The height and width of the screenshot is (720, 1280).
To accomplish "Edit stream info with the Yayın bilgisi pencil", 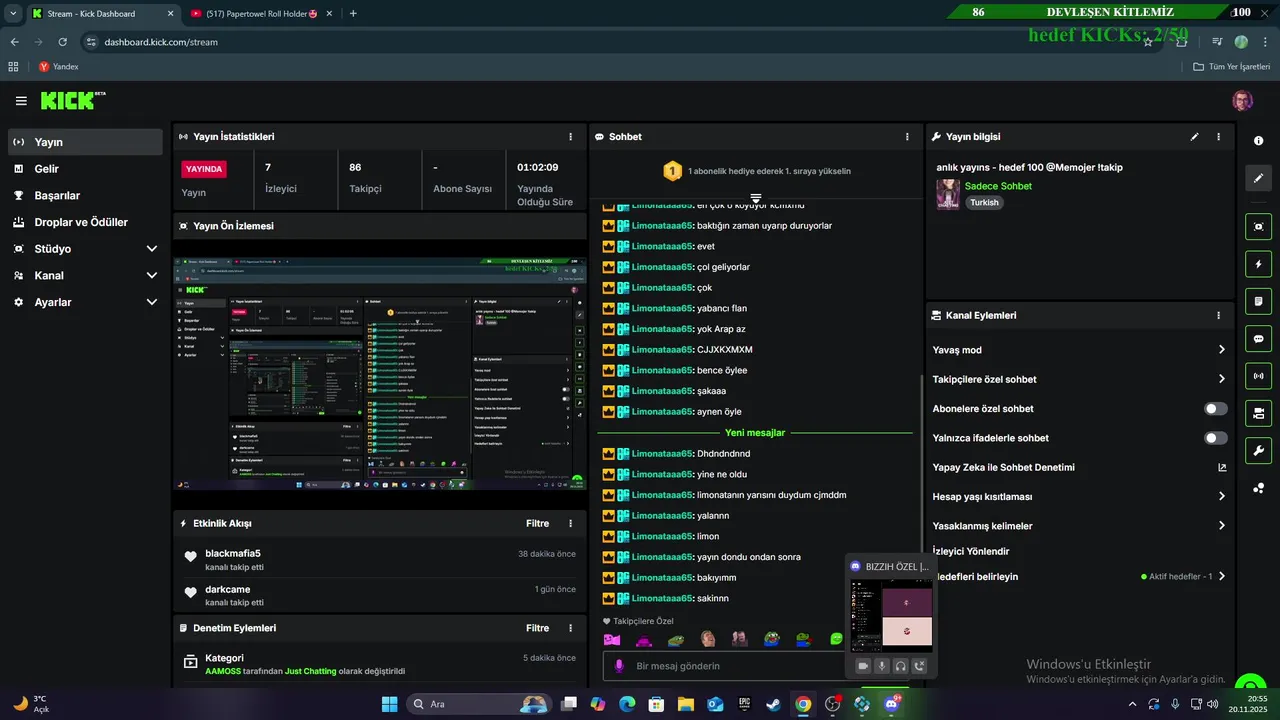I will 1194,137.
